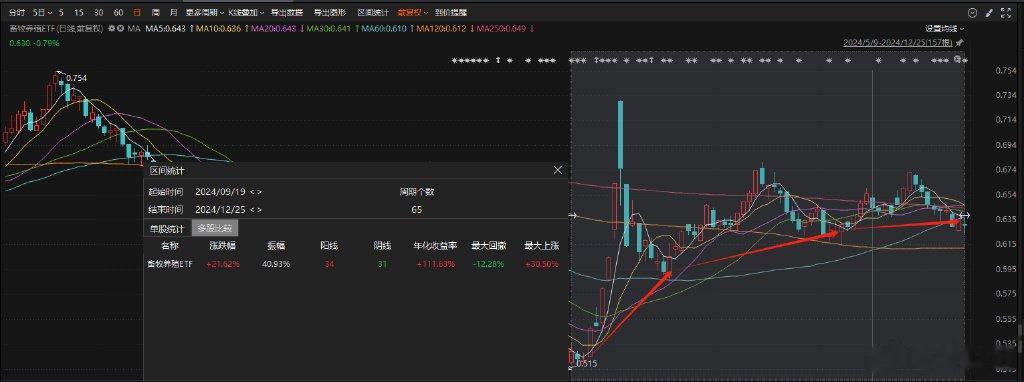Remove MA indicator with the x icon
This screenshot has height=382, width=1024.
point(121,29)
